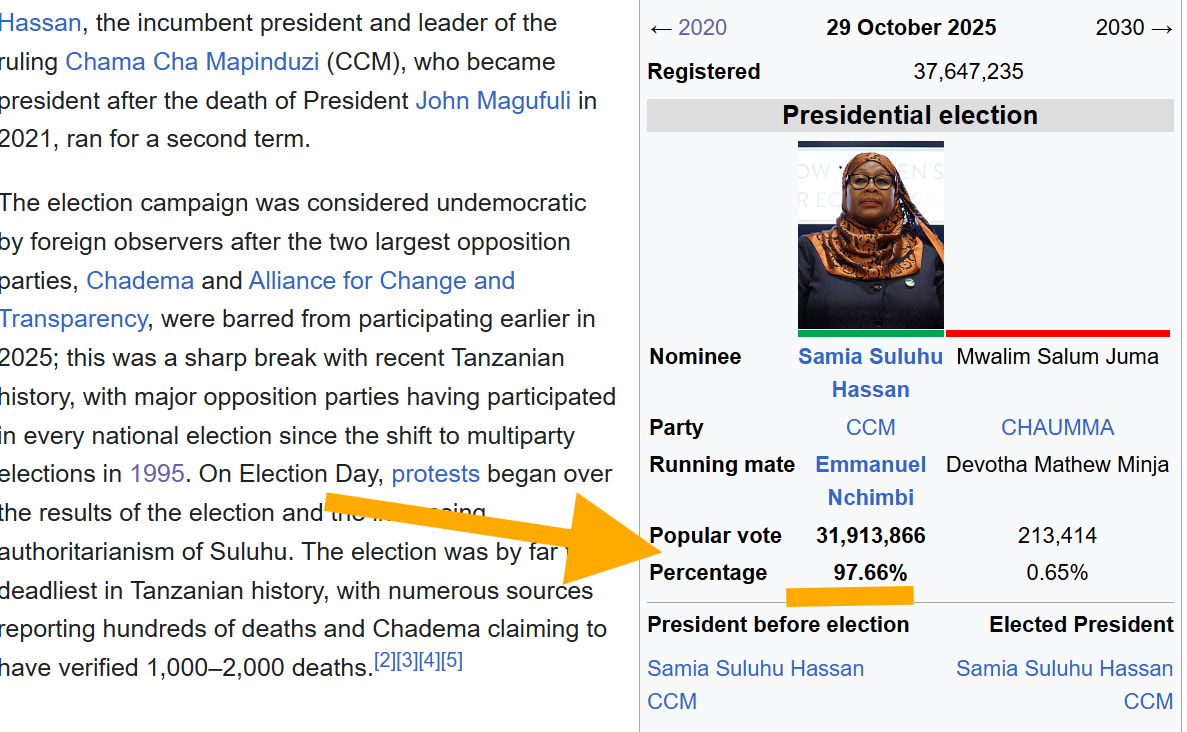Click CCM in the Party row
The image size is (1187, 732).
point(870,428)
